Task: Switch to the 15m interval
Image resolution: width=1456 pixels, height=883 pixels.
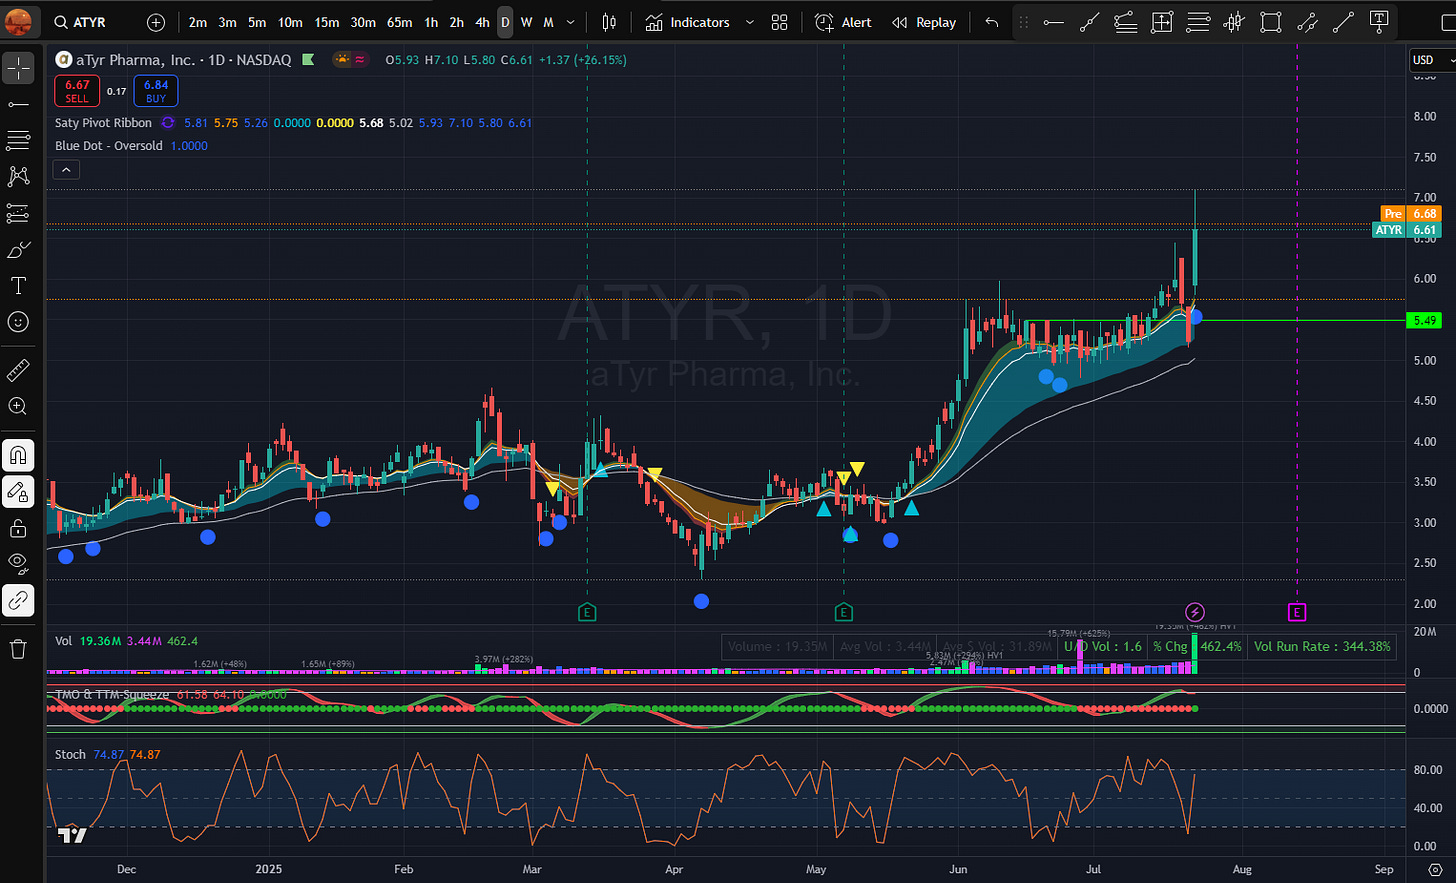Action: 327,22
